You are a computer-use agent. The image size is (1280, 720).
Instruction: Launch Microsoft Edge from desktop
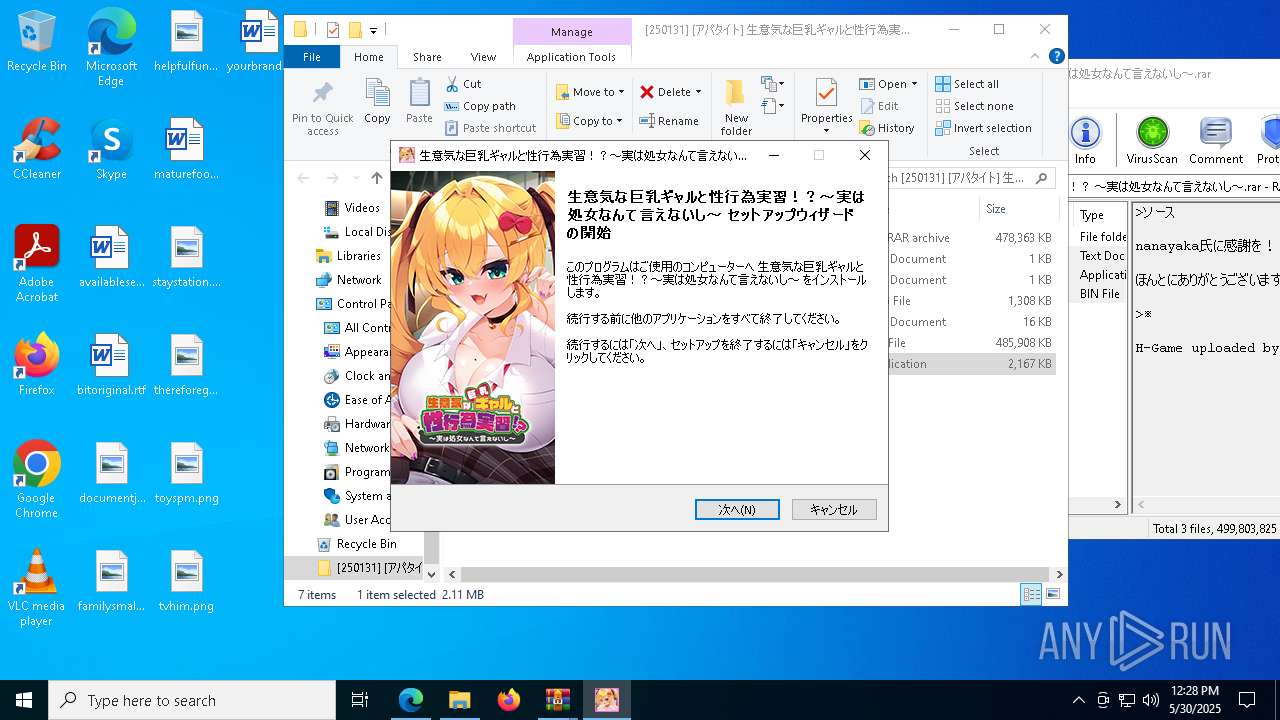point(111,48)
